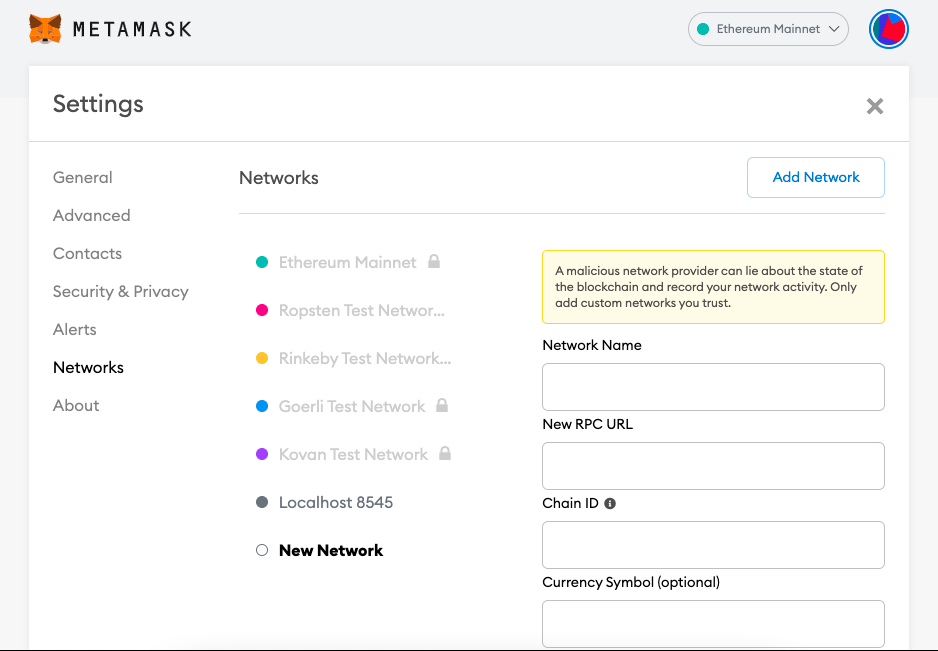Focus the Network Name input field
The width and height of the screenshot is (938, 651).
click(713, 387)
